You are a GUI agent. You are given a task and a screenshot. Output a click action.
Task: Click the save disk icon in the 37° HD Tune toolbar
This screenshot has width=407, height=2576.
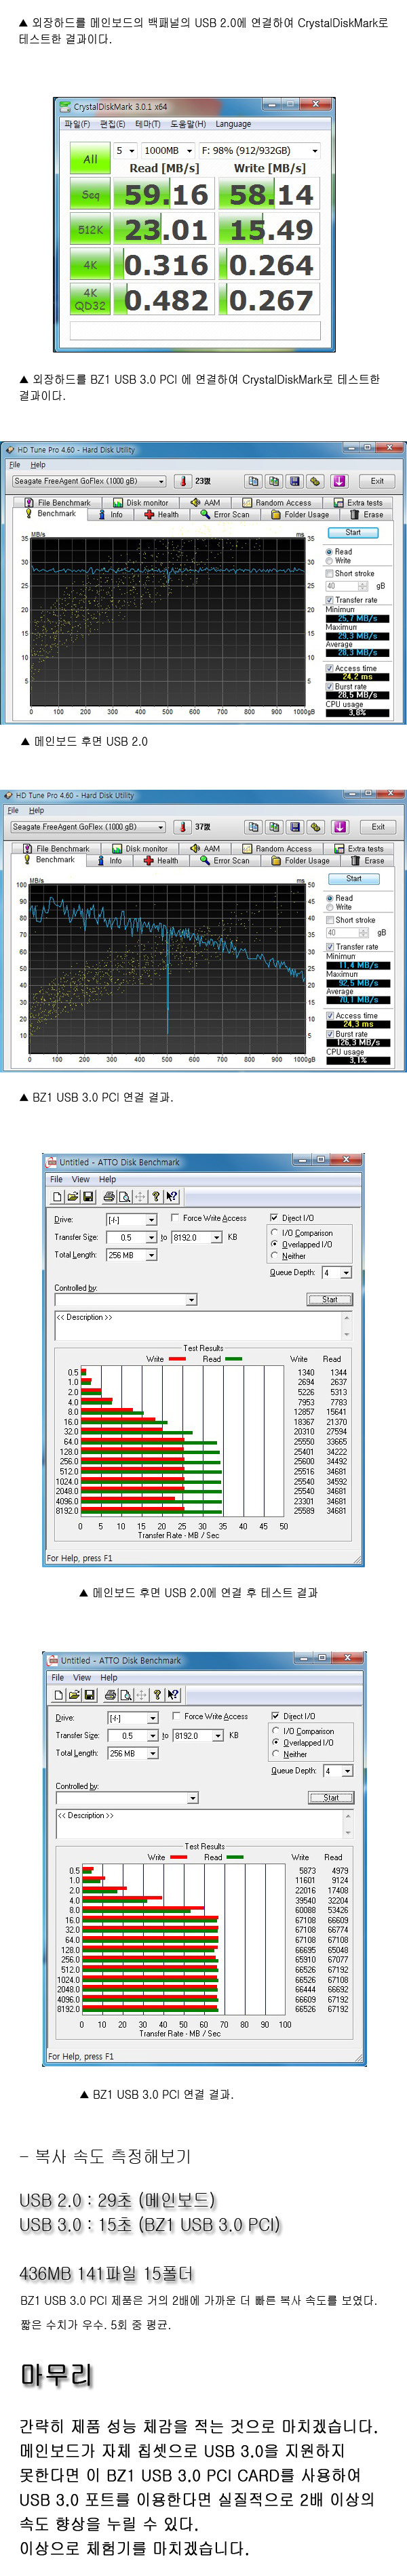(295, 827)
